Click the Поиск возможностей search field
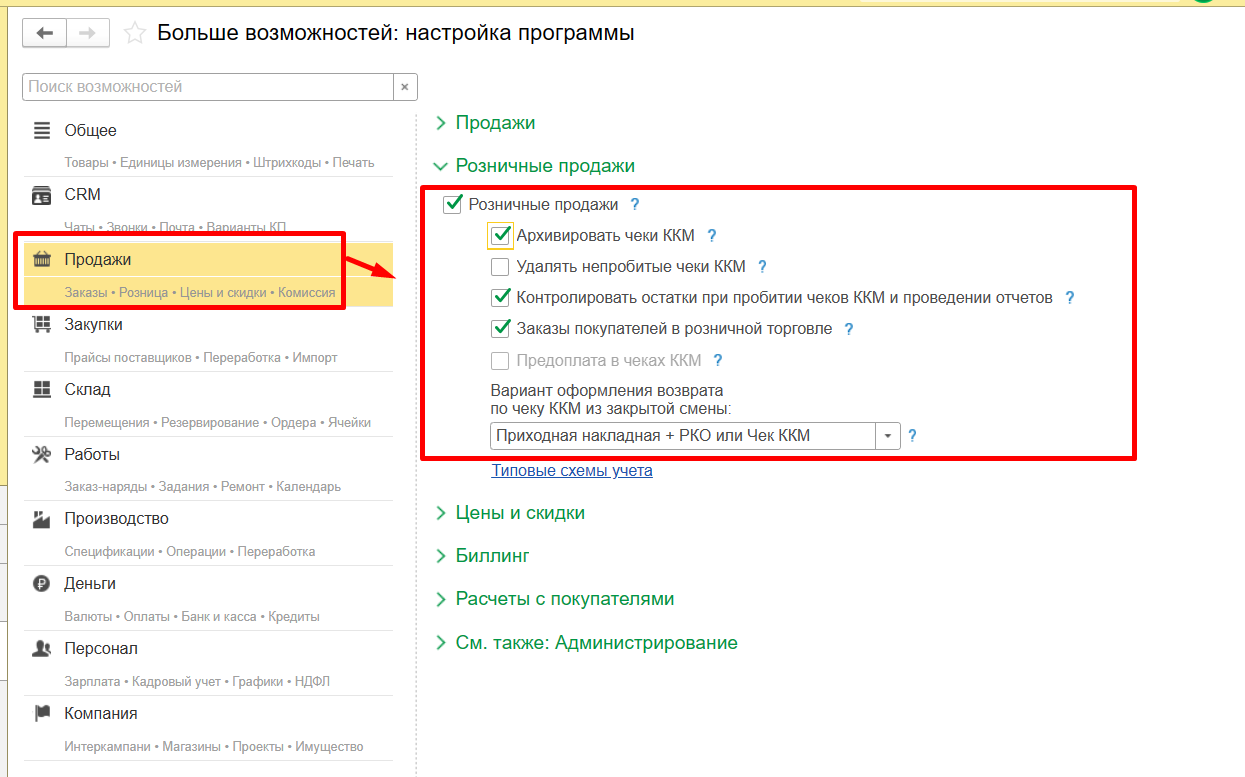 tap(207, 87)
